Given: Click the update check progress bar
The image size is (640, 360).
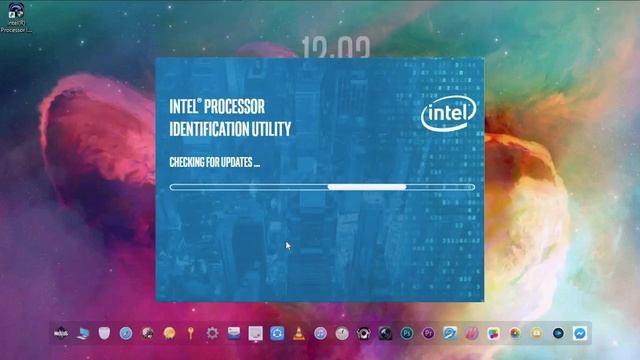Looking at the screenshot, I should click(x=322, y=187).
